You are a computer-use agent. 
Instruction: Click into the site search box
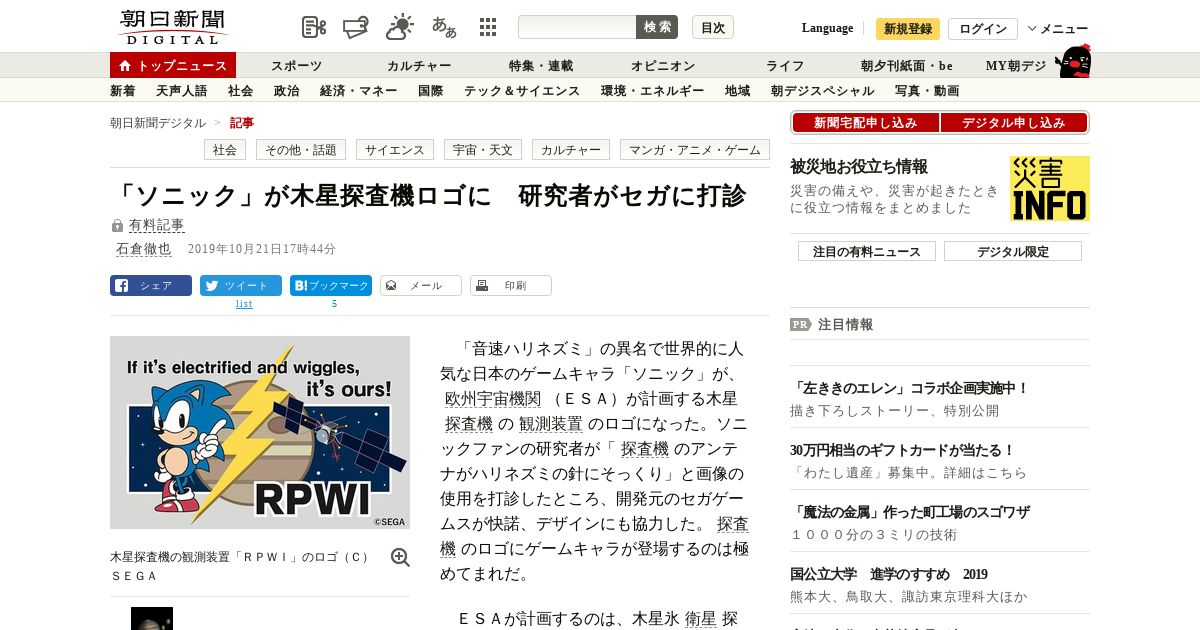(577, 27)
